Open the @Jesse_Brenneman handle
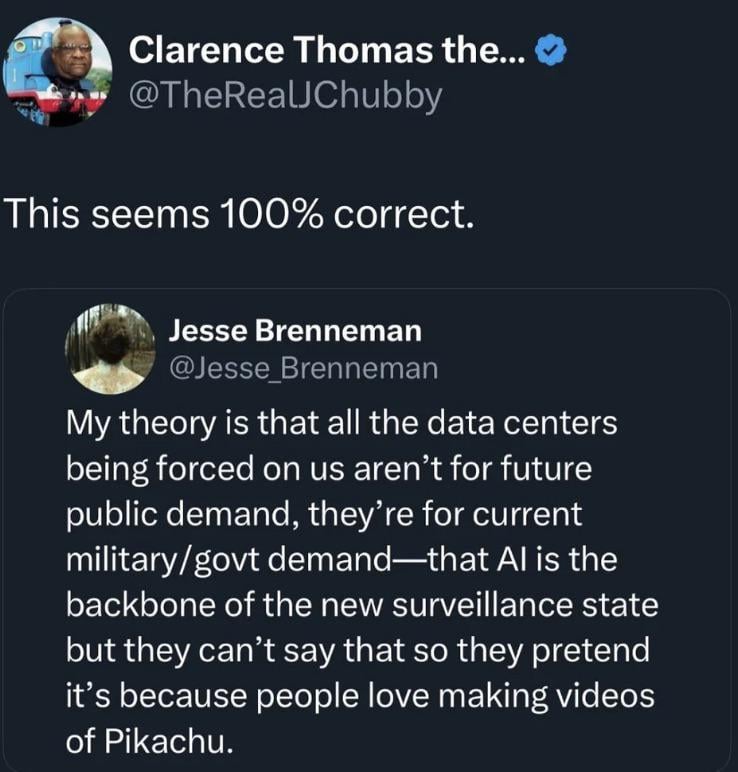The width and height of the screenshot is (738, 772). coord(303,368)
